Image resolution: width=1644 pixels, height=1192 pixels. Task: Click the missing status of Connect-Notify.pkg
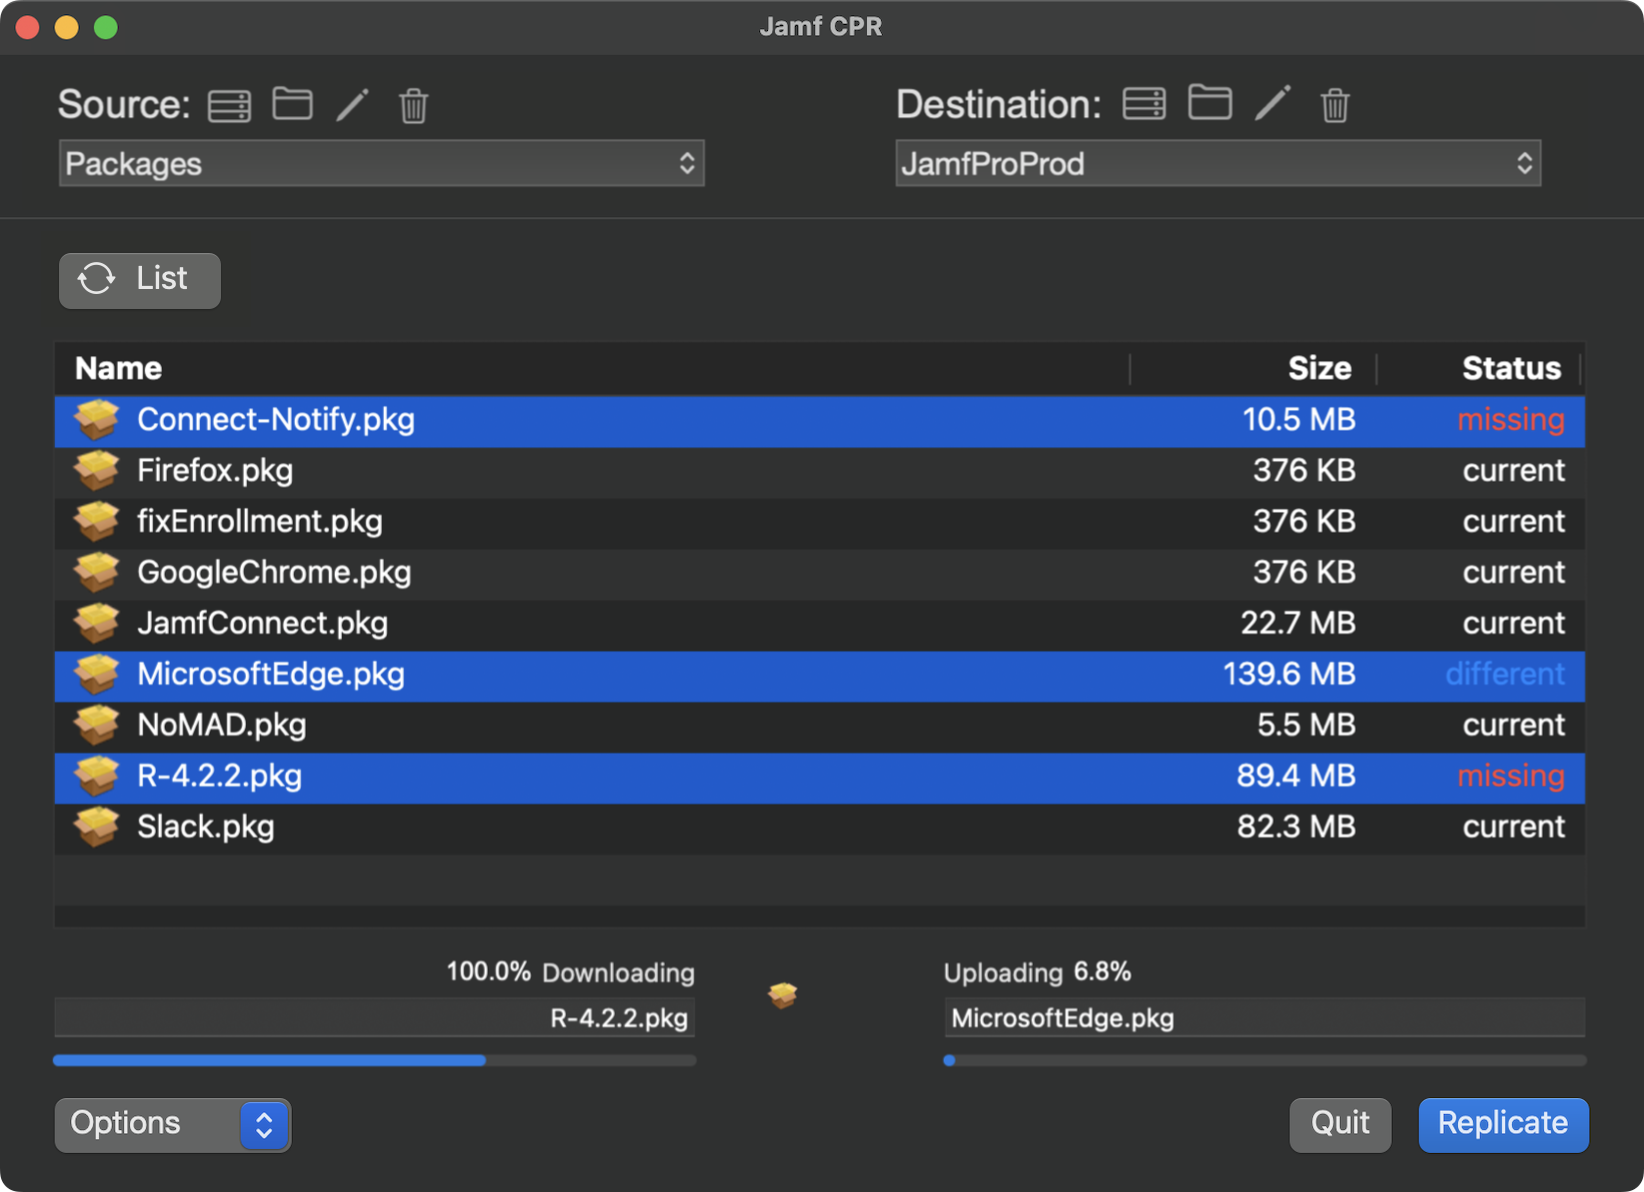(1510, 420)
